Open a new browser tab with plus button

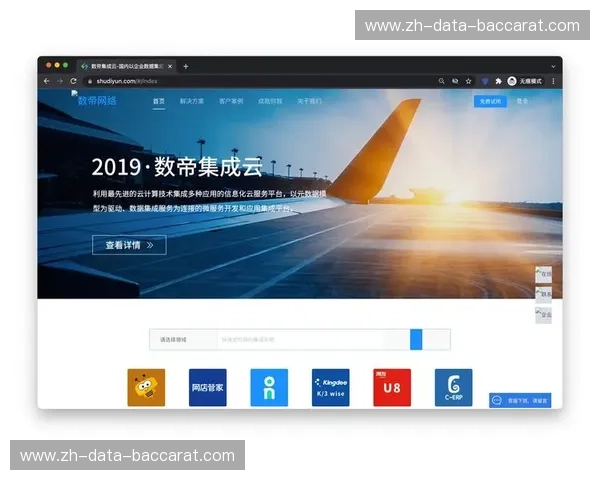[x=186, y=66]
